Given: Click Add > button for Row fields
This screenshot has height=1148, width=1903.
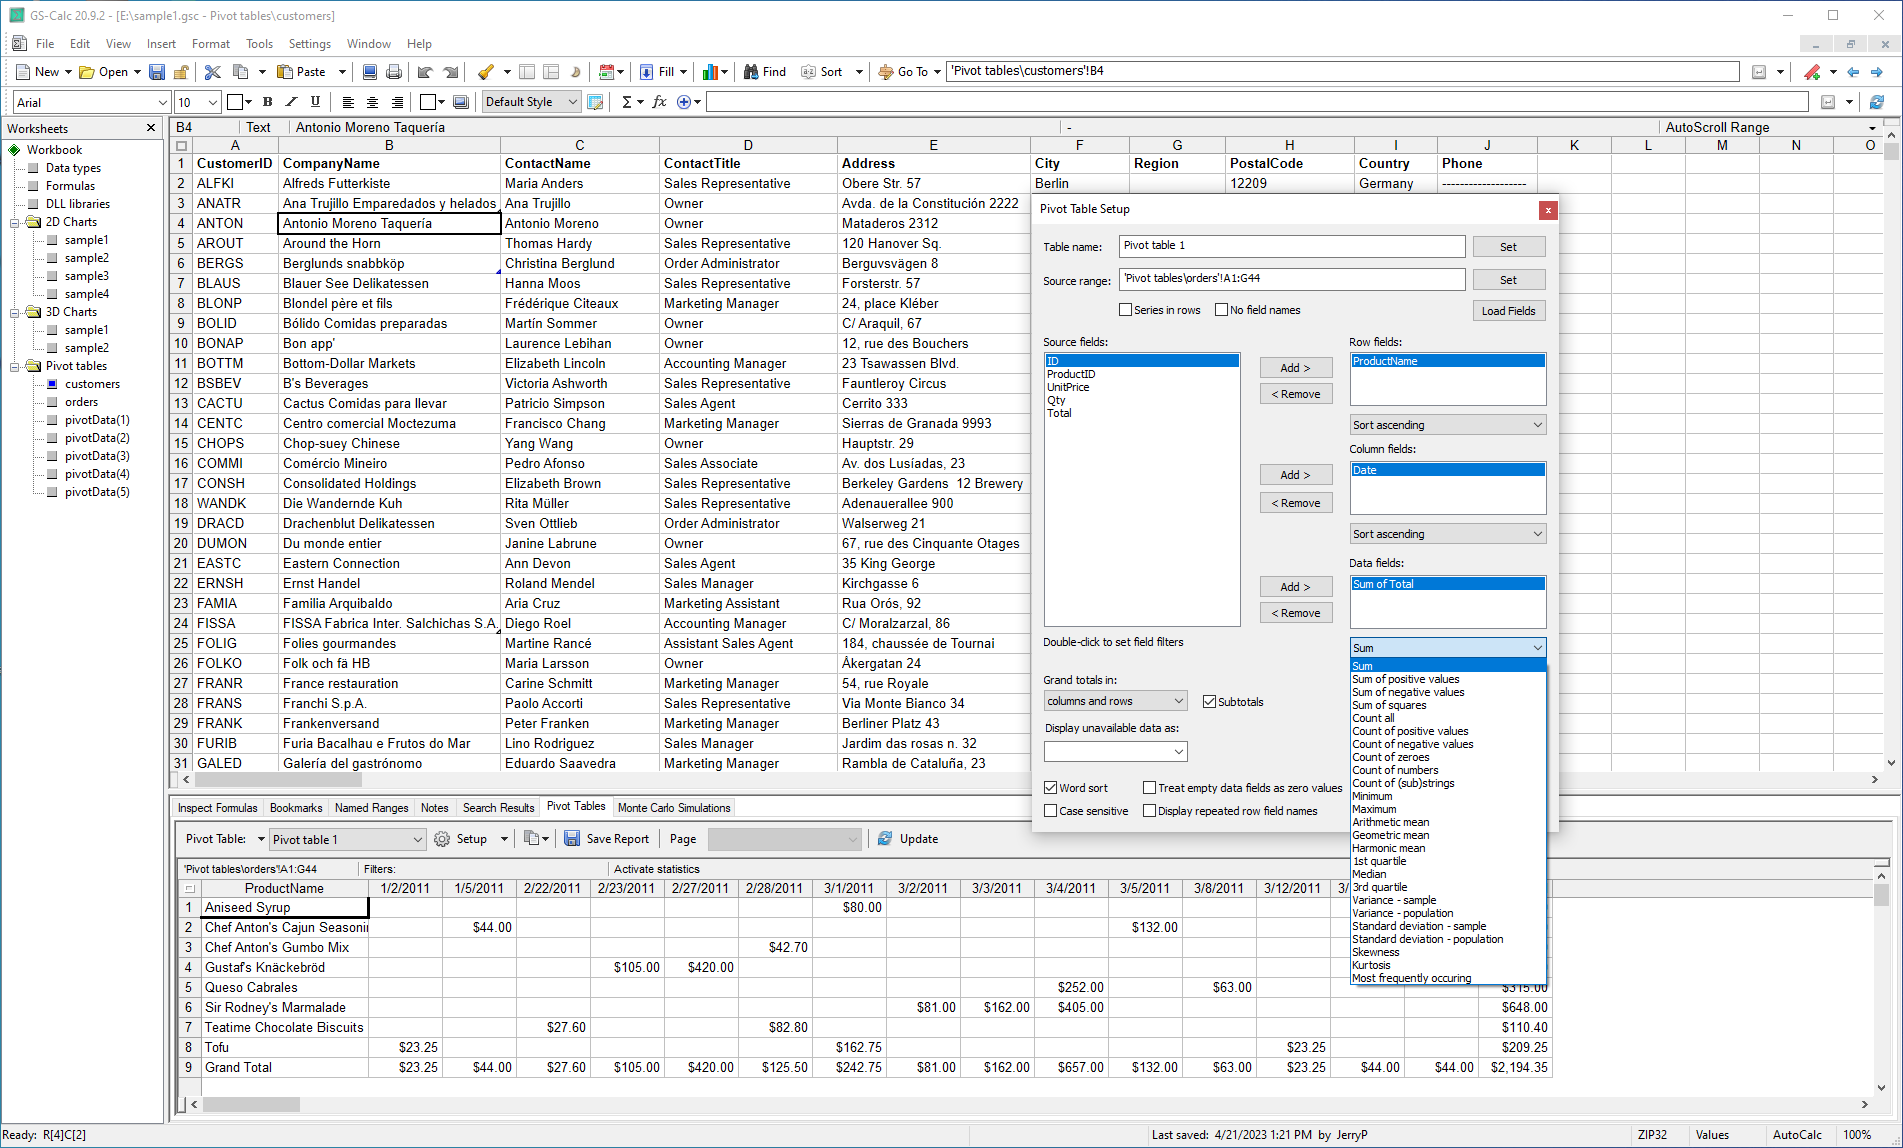Looking at the screenshot, I should [1295, 368].
